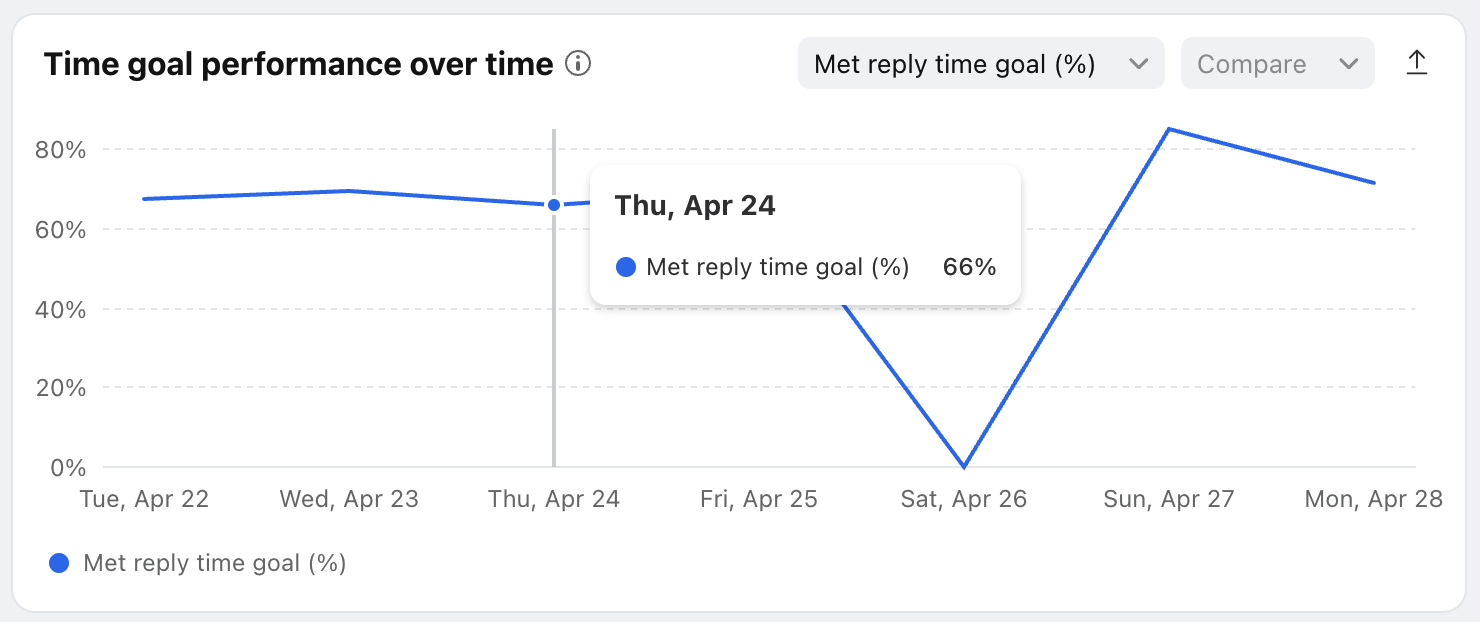
Task: Click the chevron on the Compare selector
Action: pyautogui.click(x=1348, y=64)
